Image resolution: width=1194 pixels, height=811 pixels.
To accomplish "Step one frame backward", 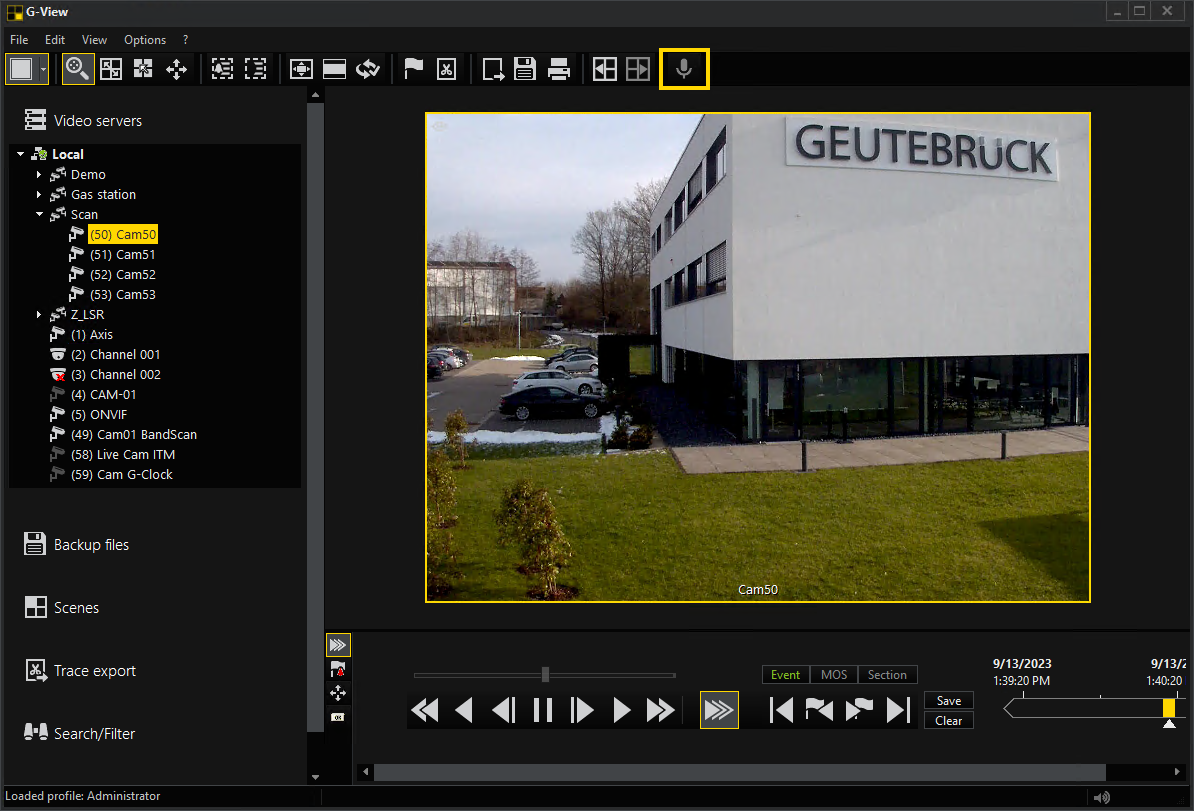I will 503,710.
